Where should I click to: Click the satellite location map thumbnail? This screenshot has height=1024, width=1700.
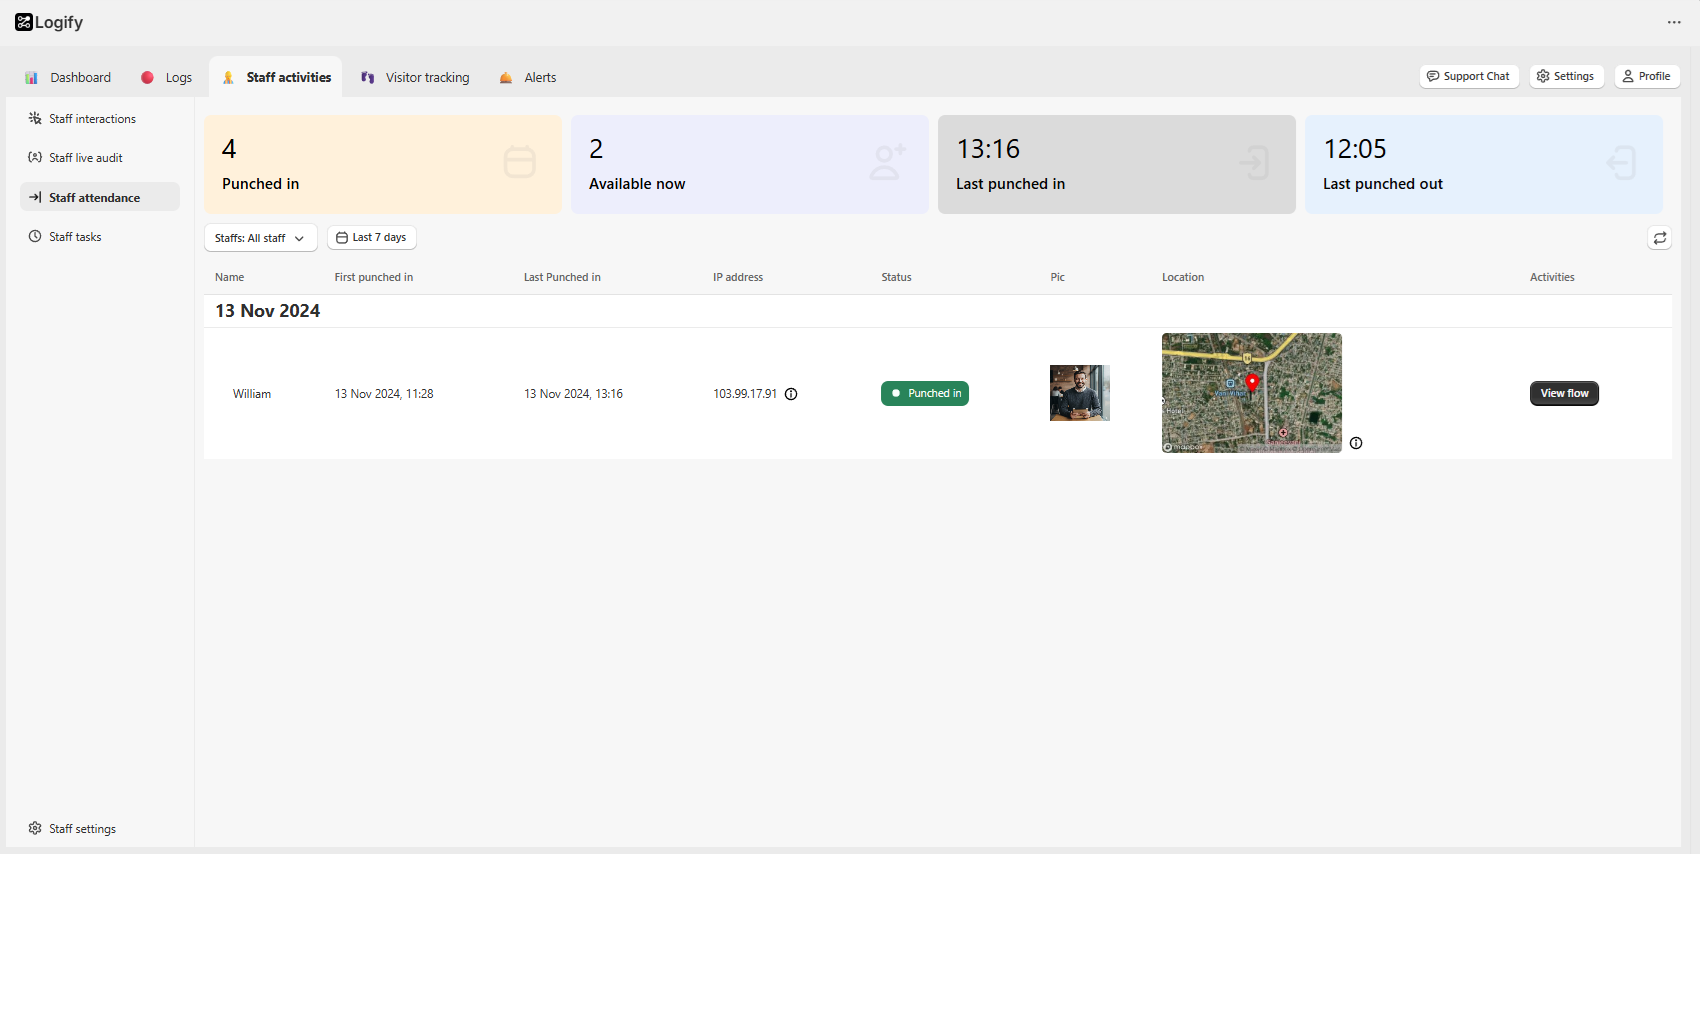pos(1252,393)
